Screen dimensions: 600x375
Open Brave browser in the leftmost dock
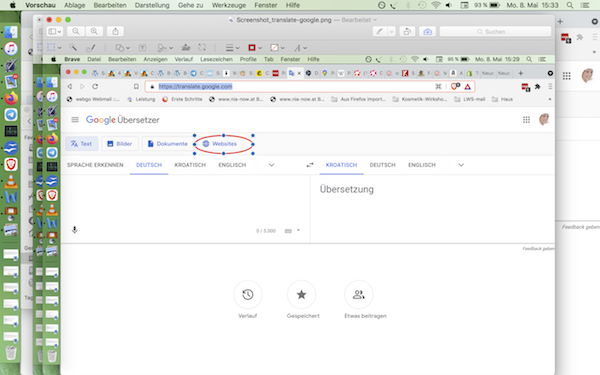[x=11, y=164]
